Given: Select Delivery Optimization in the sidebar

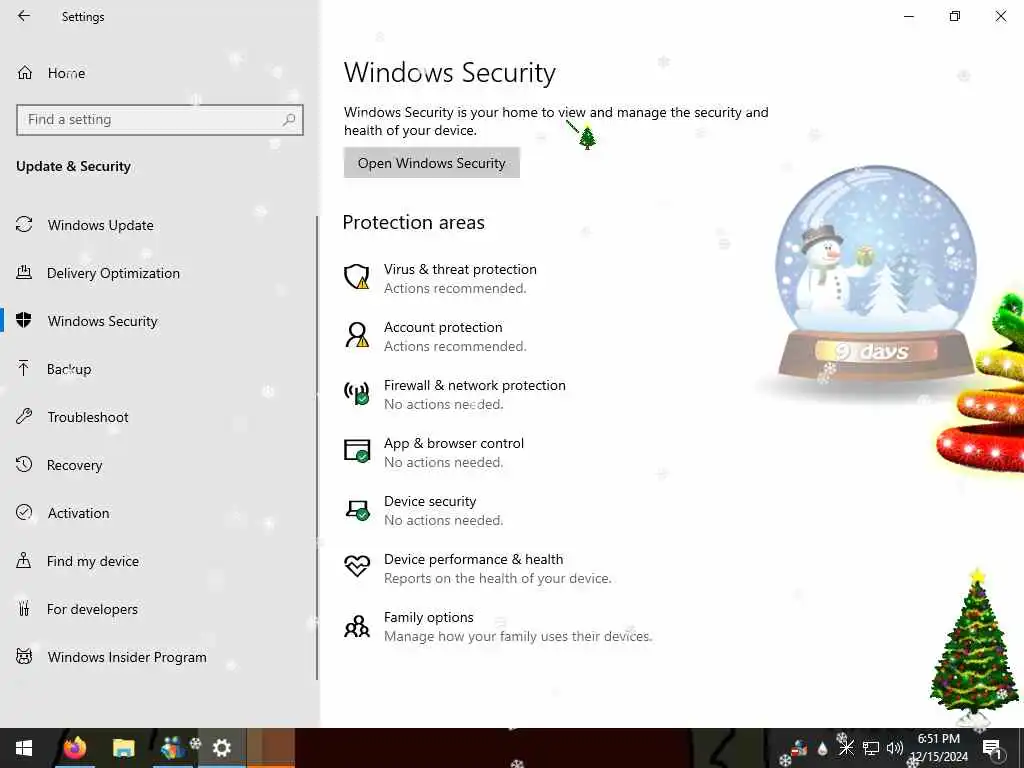Looking at the screenshot, I should coord(98,273).
